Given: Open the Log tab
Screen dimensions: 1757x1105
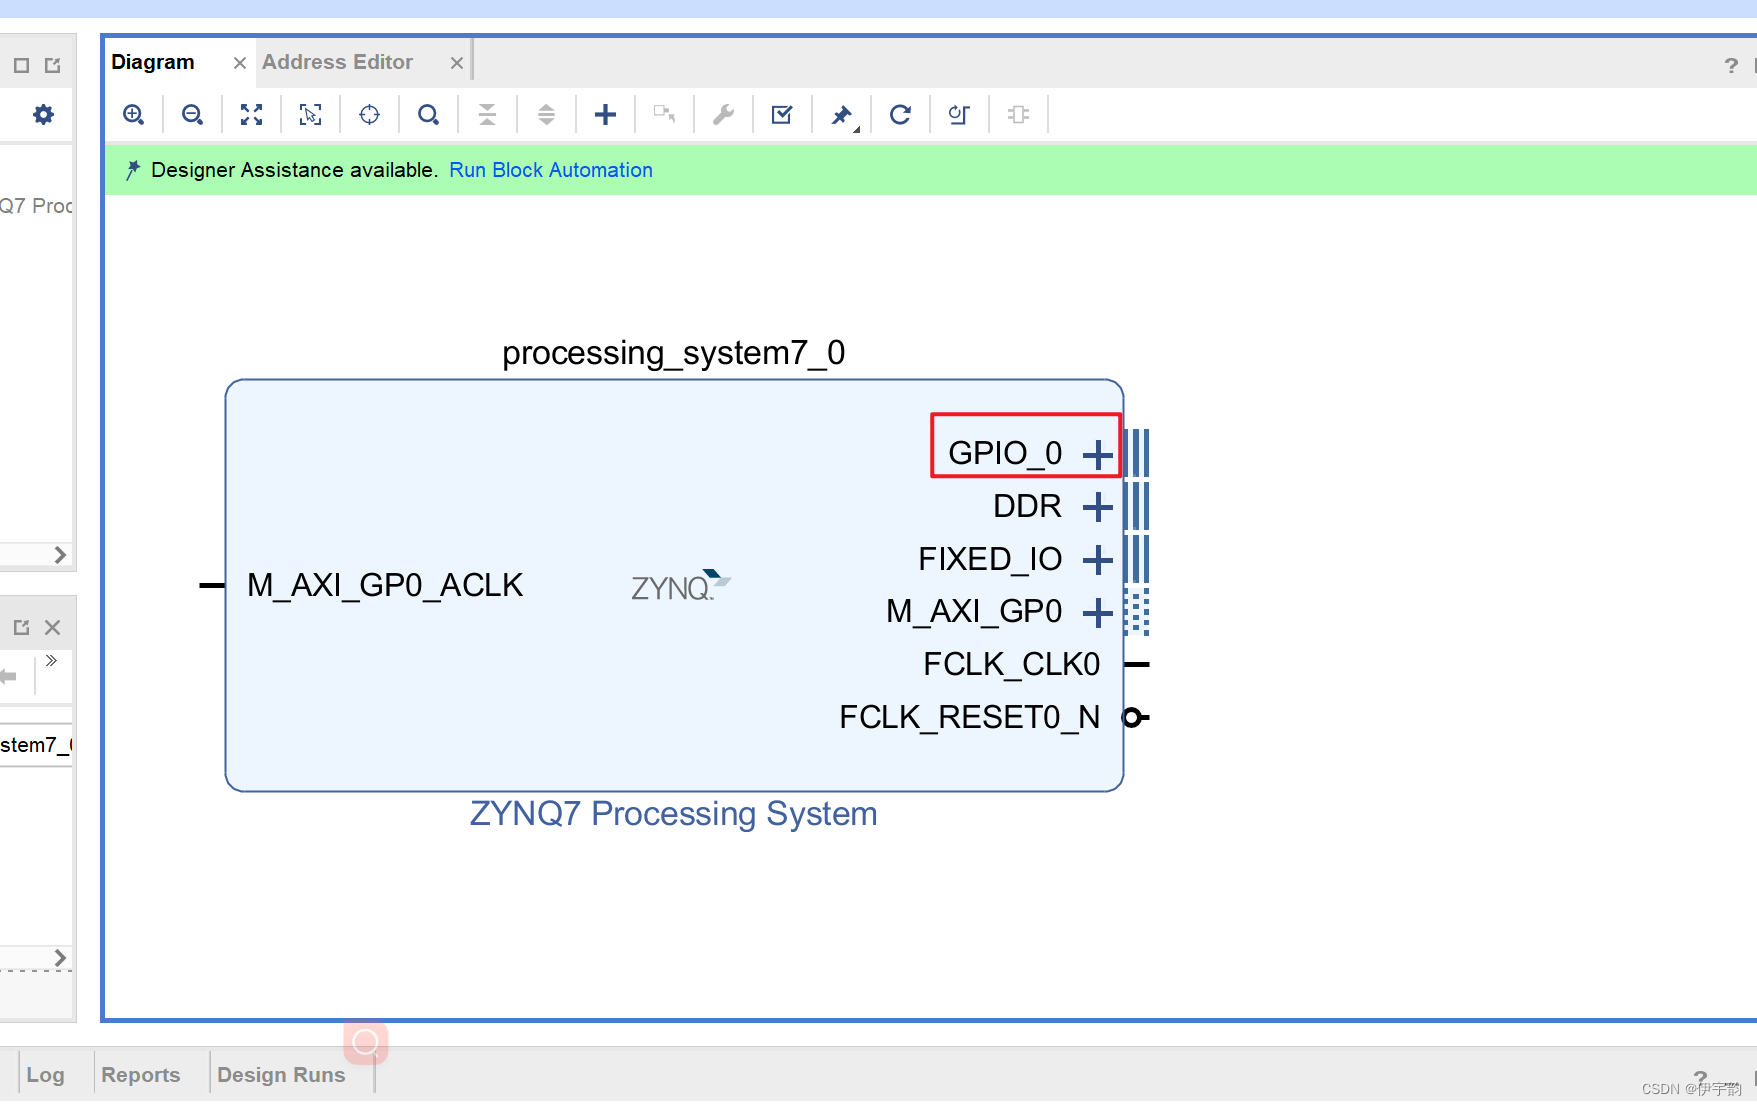Looking at the screenshot, I should point(45,1075).
